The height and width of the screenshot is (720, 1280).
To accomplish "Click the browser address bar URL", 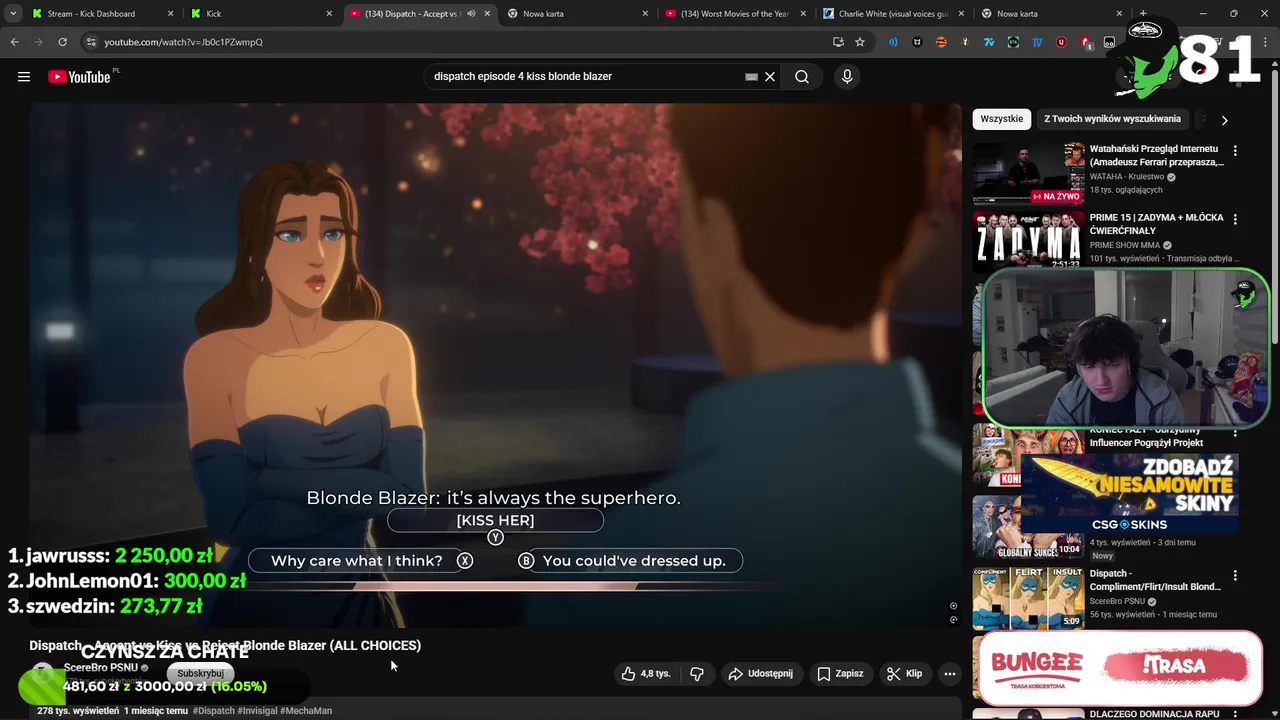I will point(184,42).
